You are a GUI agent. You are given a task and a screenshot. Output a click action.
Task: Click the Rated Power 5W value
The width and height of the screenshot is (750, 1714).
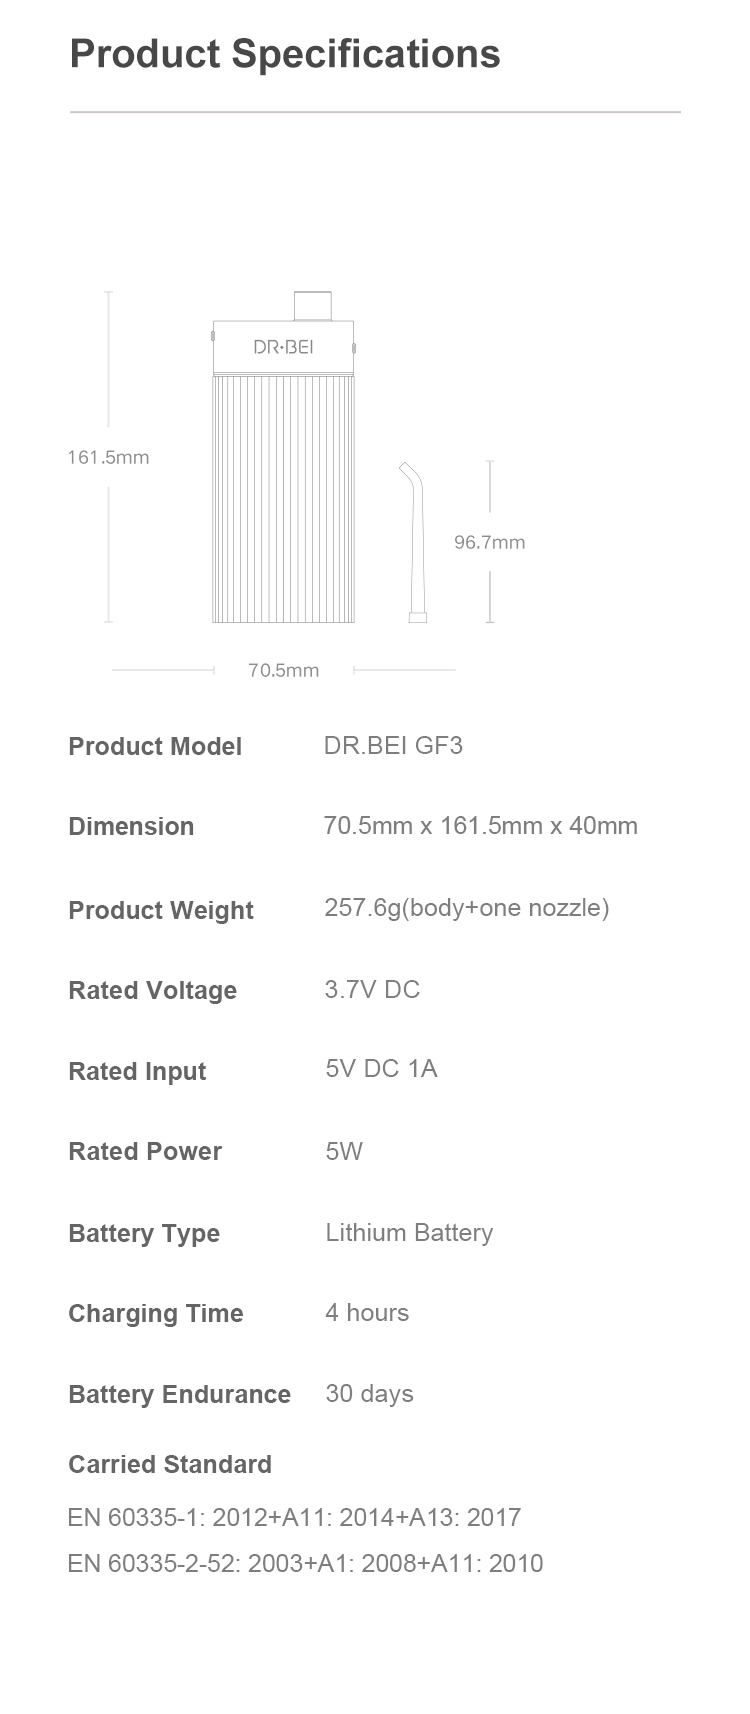click(344, 1151)
